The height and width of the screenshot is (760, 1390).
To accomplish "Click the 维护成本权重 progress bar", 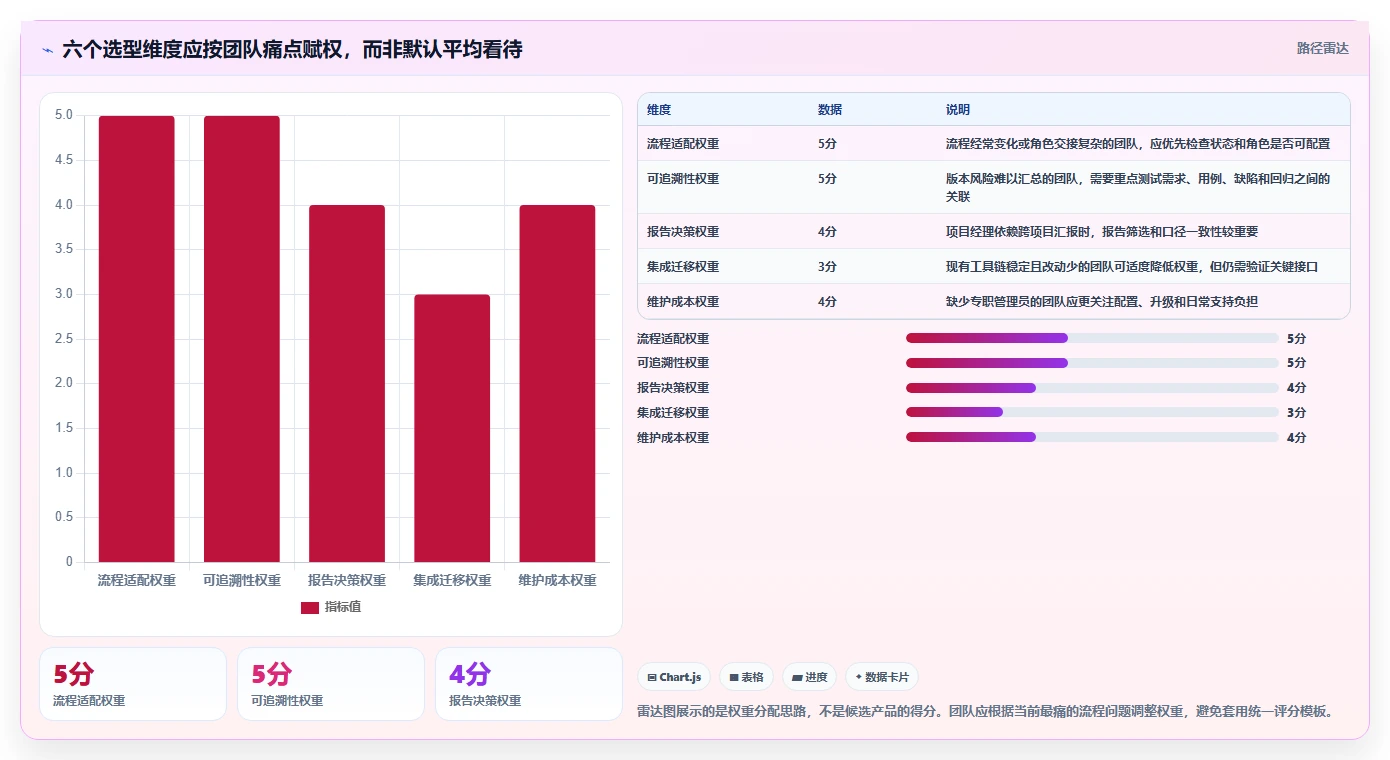I will [1092, 437].
